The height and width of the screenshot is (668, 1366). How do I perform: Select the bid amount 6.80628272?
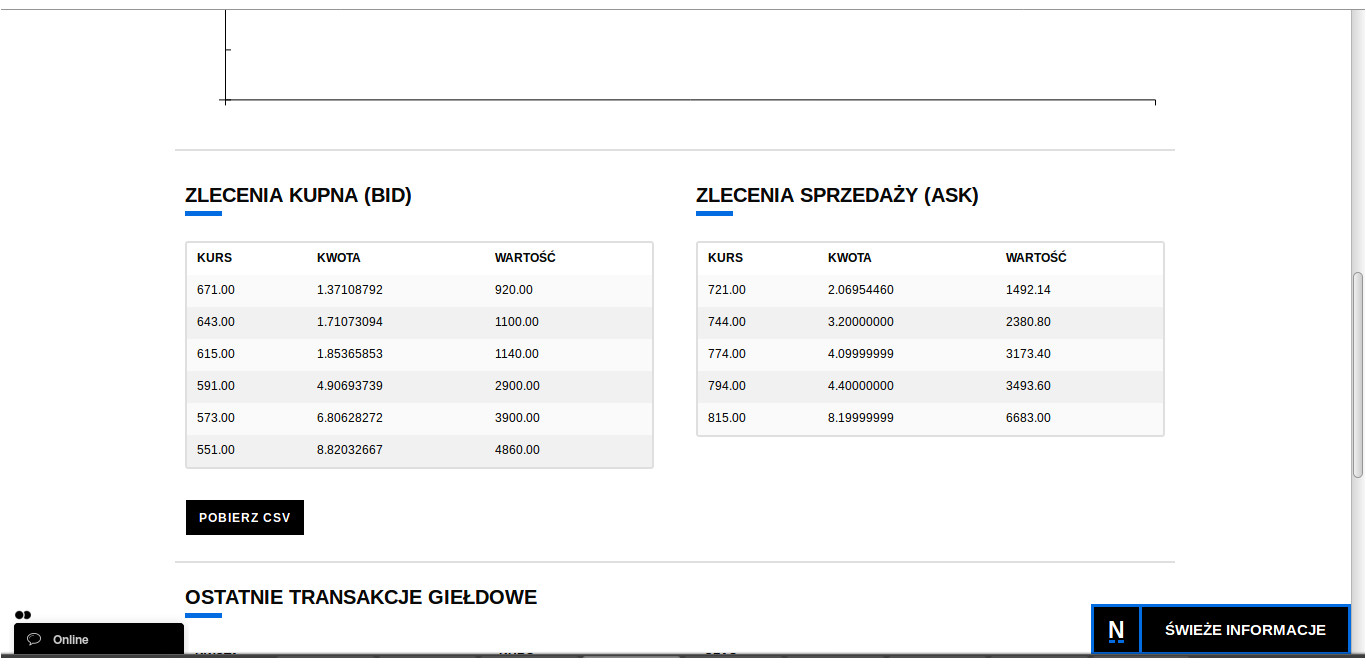pos(350,418)
